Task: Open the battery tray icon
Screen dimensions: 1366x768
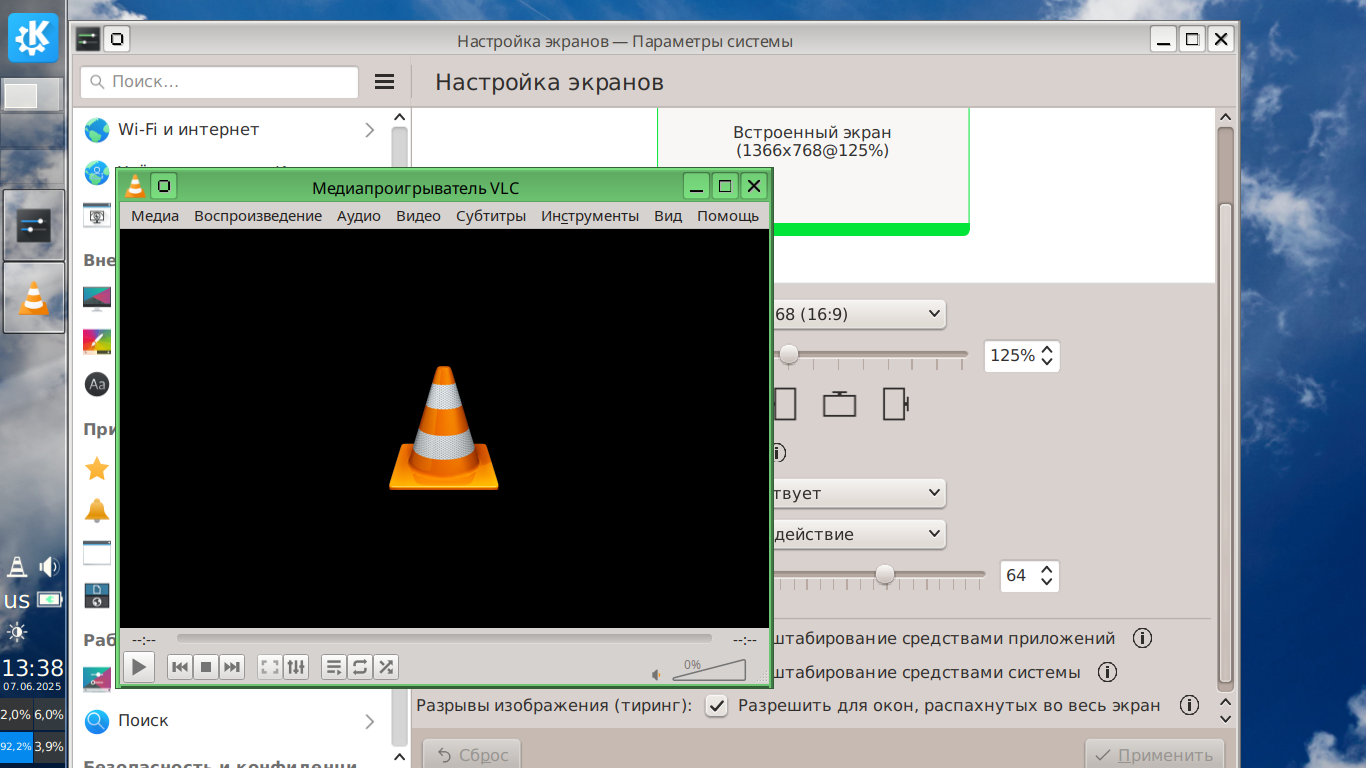Action: 49,600
